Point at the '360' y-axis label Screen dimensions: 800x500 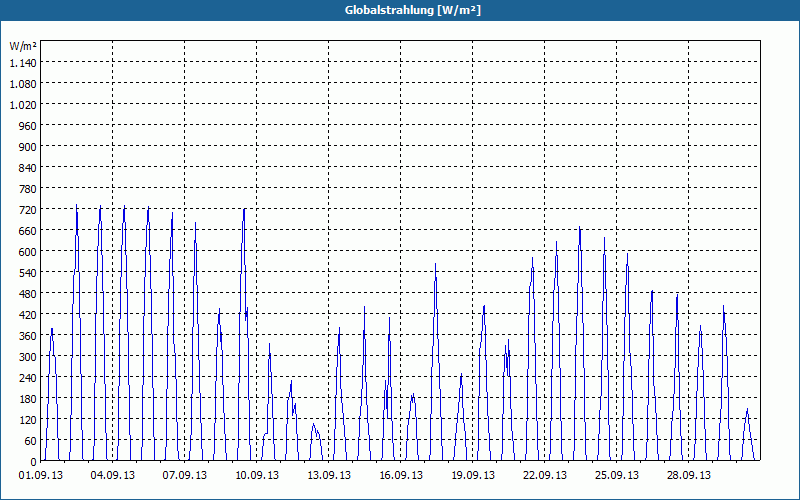[28, 336]
